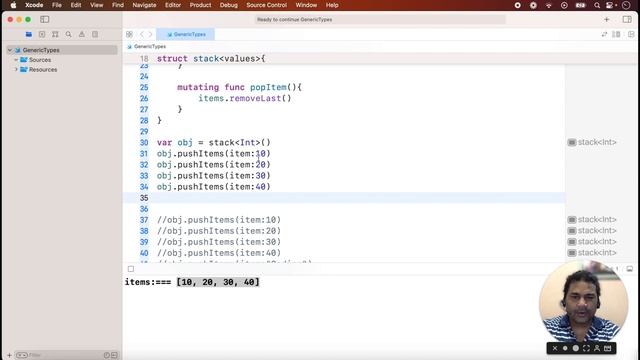This screenshot has height=360, width=640.
Task: Show quick look for line 39 stack<Int> result
Action: click(x=572, y=242)
